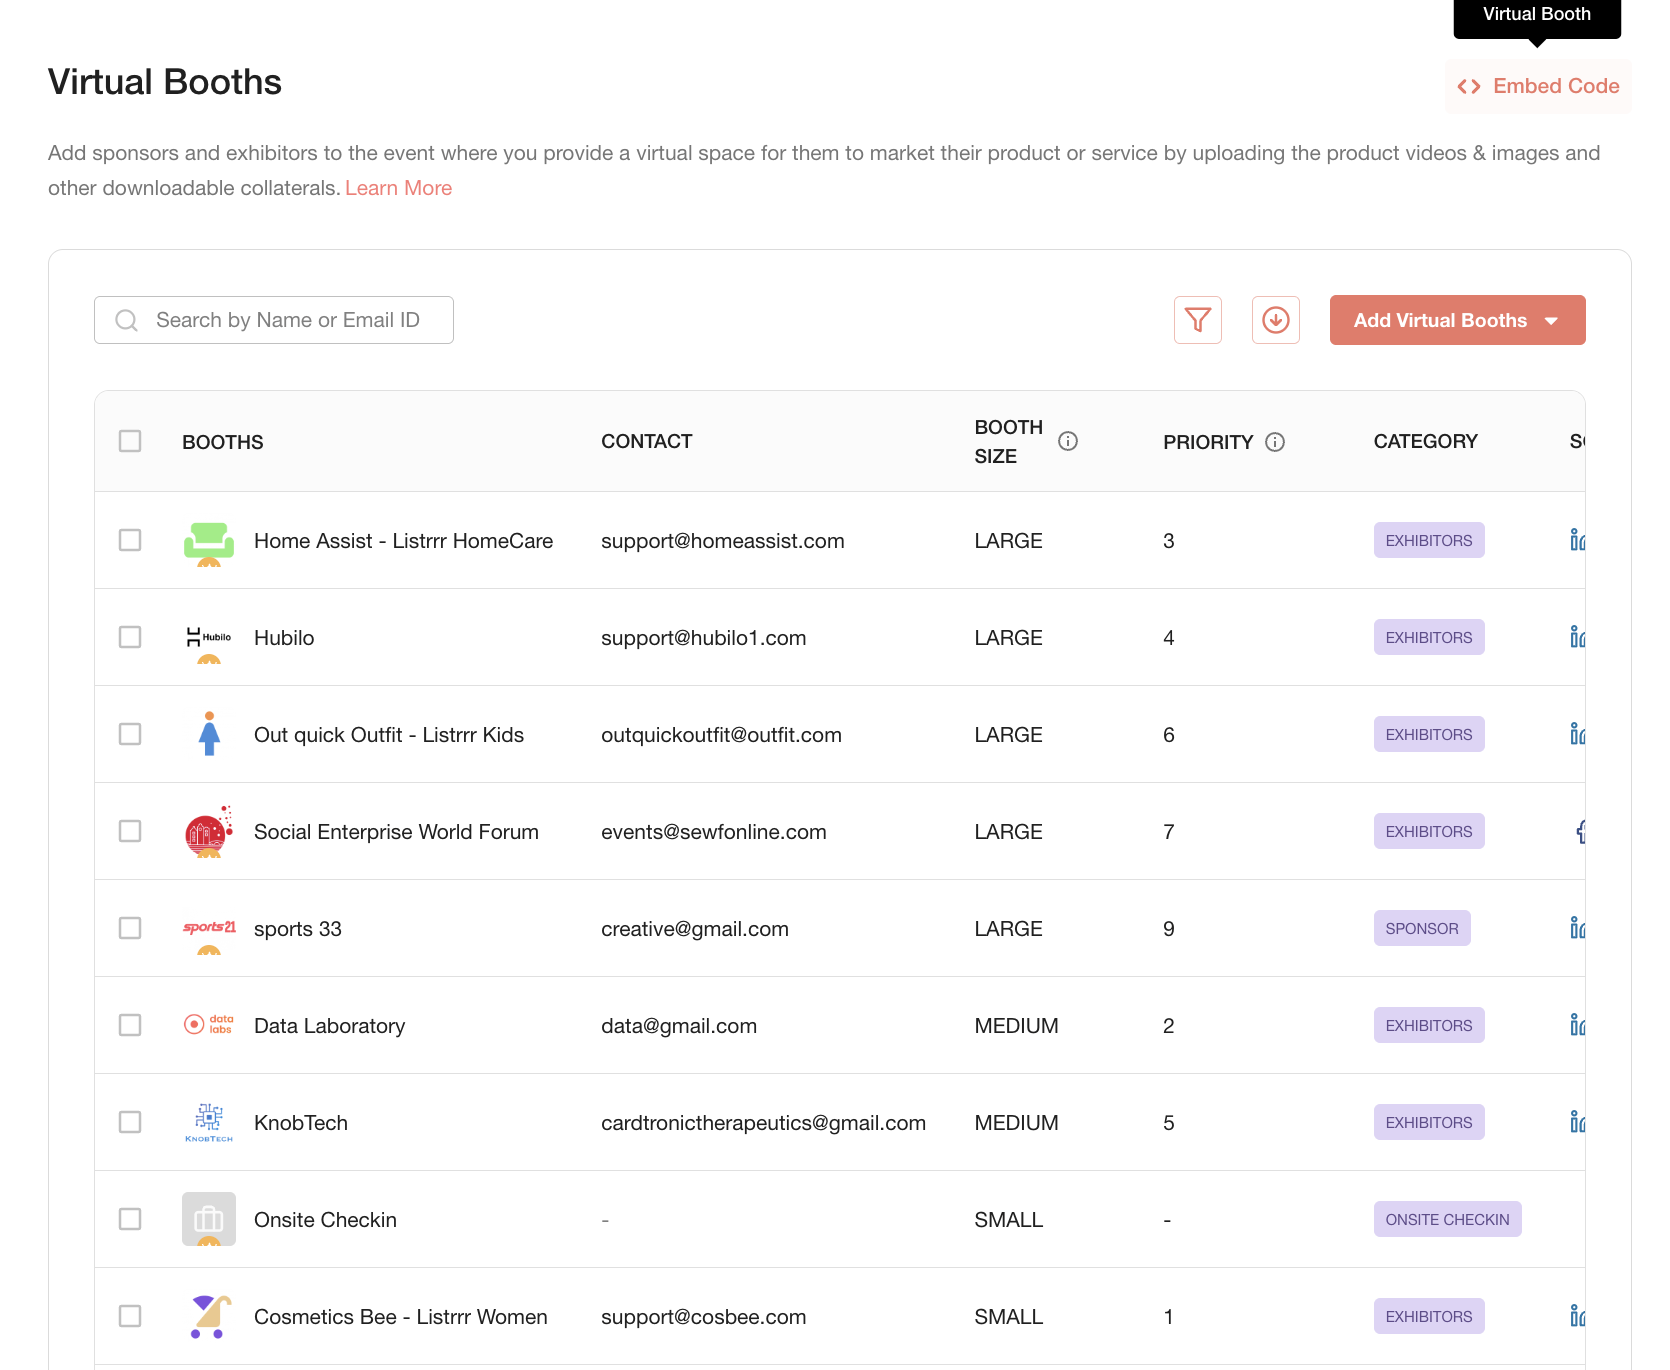1670x1370 pixels.
Task: Click priority value 9 for sports 33
Action: [1169, 929]
